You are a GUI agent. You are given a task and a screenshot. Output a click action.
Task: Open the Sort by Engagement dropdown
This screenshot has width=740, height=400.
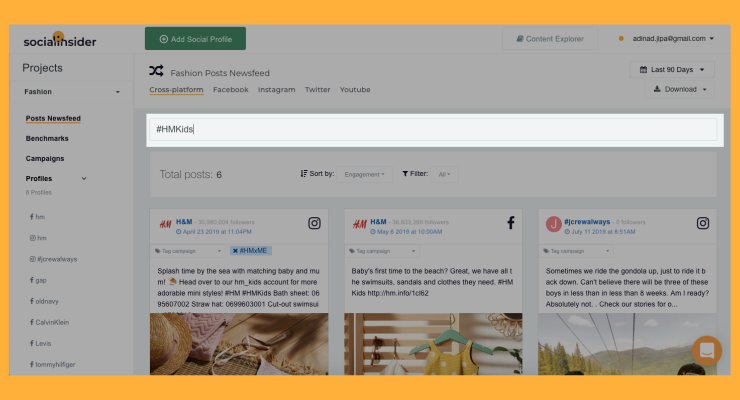(x=364, y=175)
